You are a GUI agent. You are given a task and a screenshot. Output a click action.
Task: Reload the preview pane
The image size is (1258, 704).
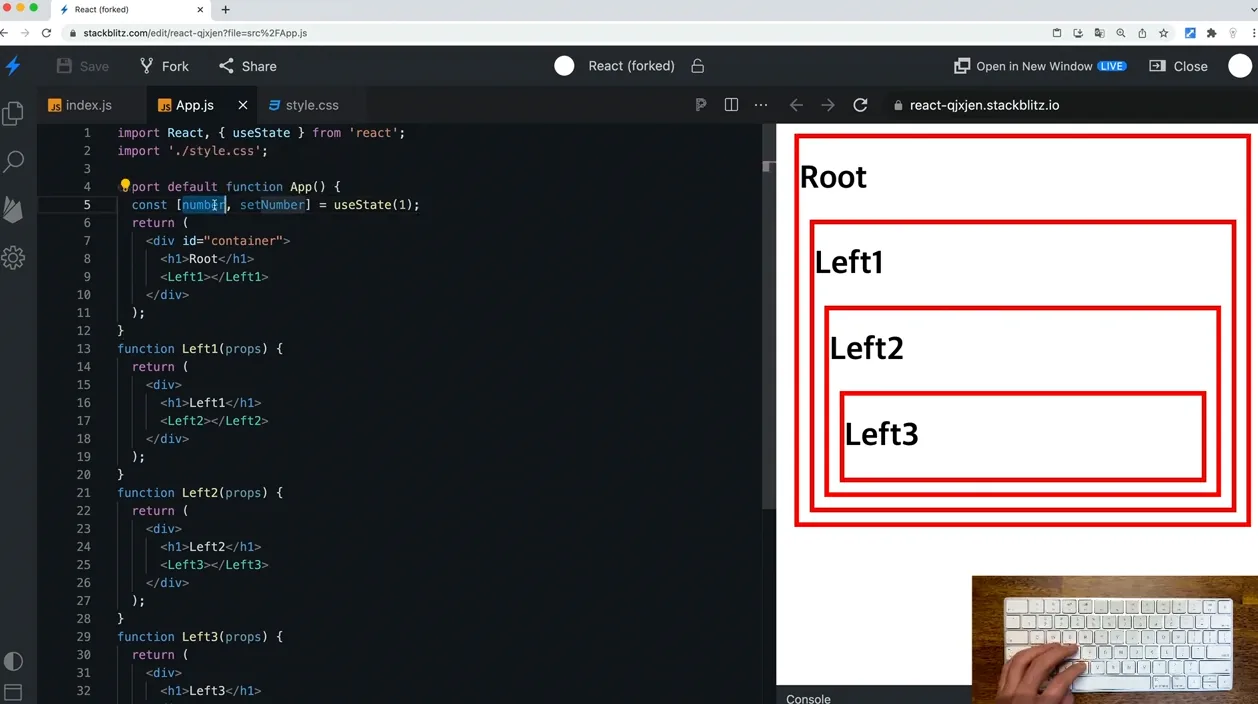click(860, 105)
